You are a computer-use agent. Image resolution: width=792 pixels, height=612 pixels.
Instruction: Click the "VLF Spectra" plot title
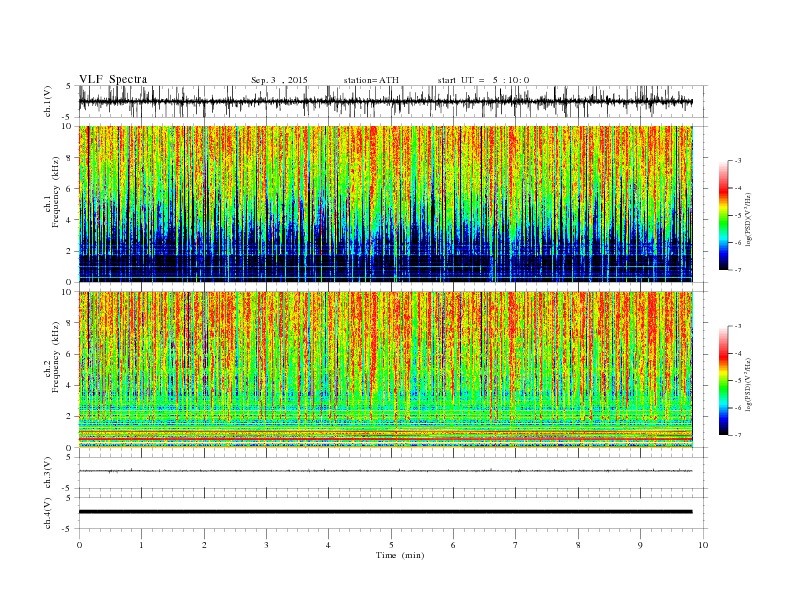pos(113,79)
